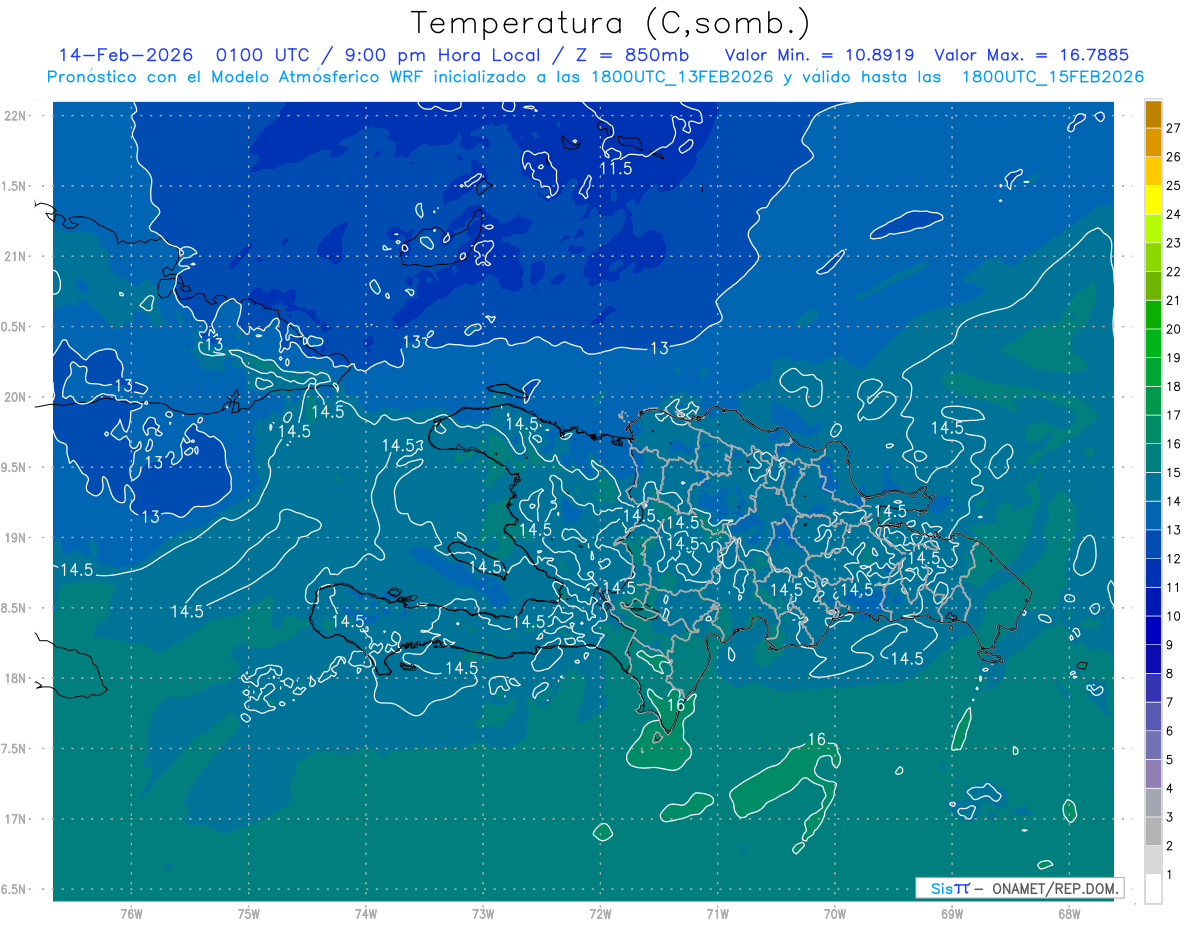Click the 'Valor Min. = 10.8919' text
Screen dimensions: 1200x927
pyautogui.click(x=821, y=55)
